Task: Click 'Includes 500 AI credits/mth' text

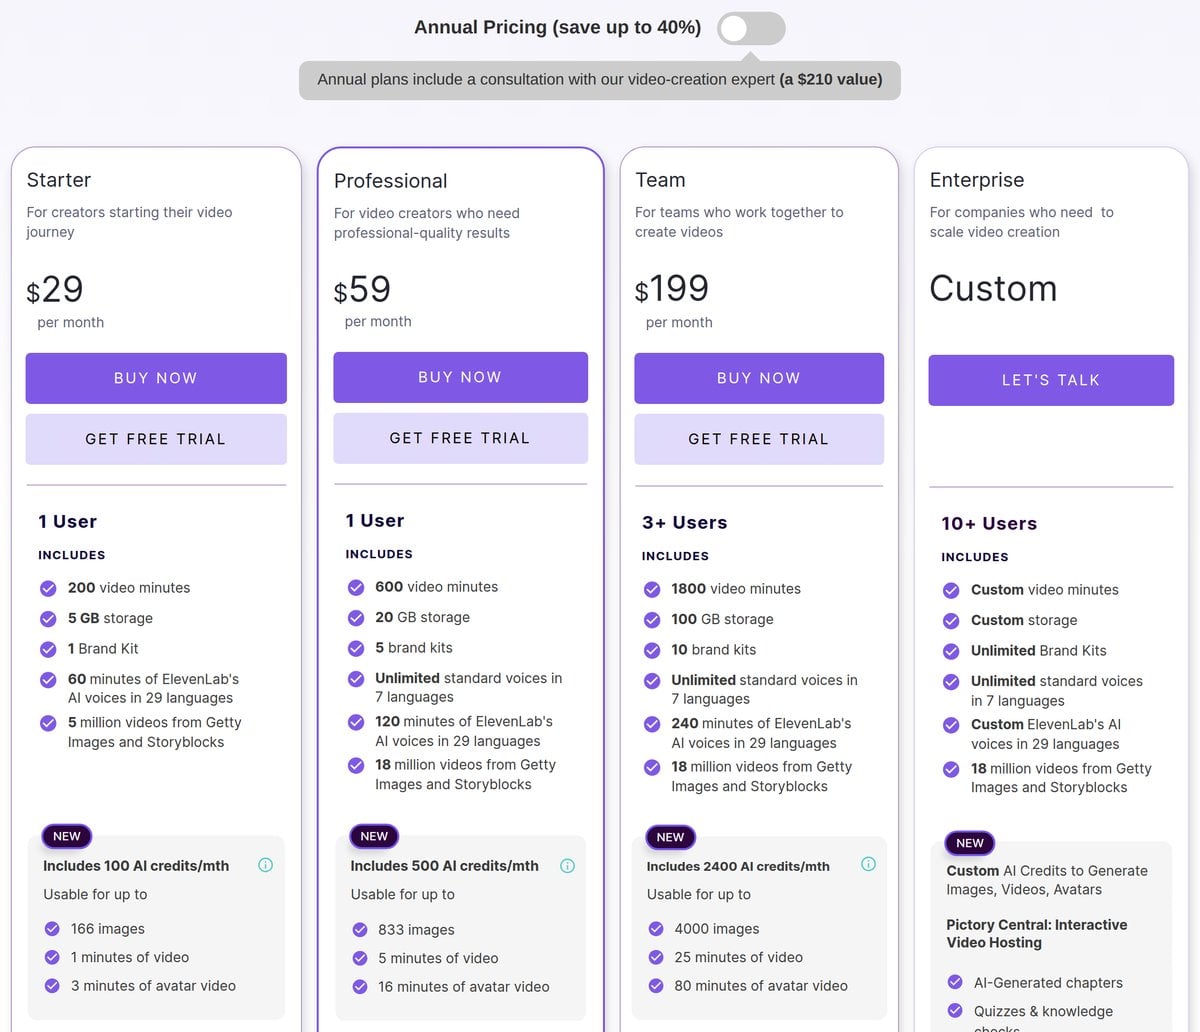Action: click(444, 866)
